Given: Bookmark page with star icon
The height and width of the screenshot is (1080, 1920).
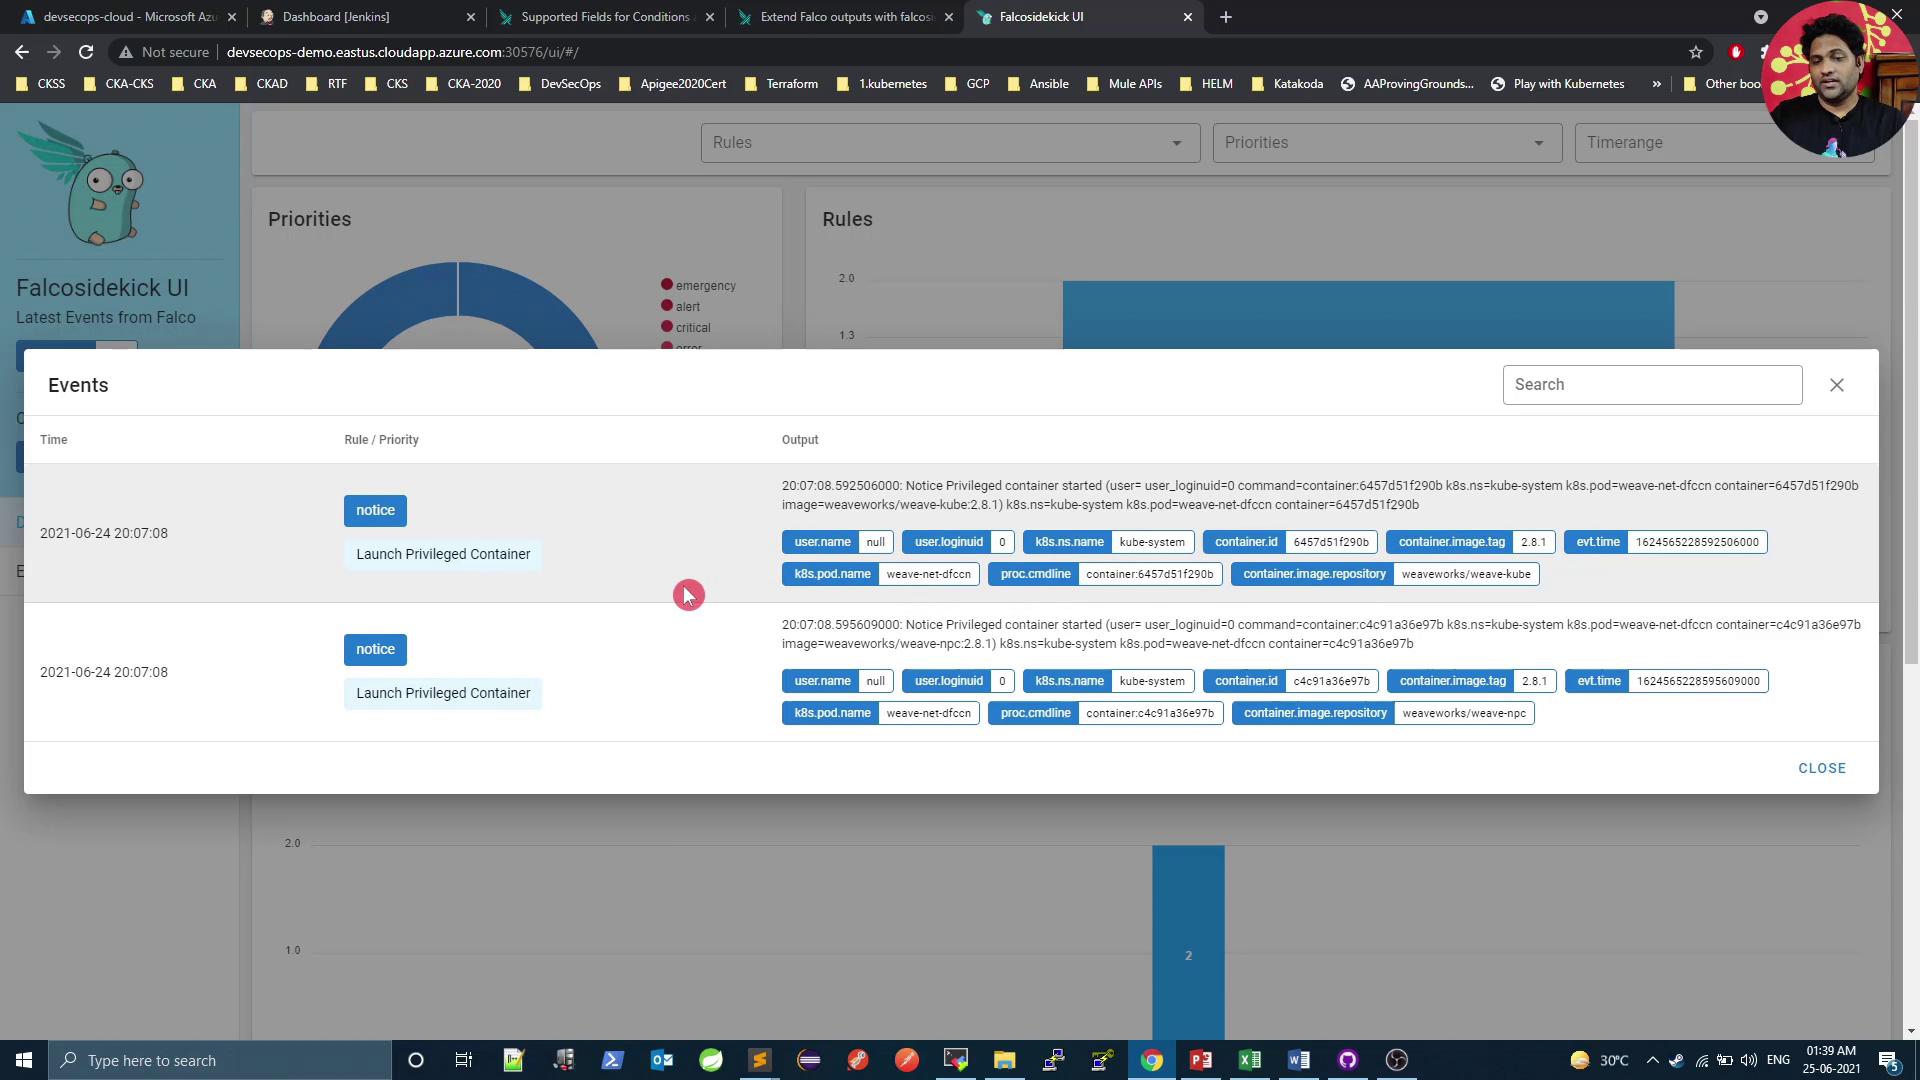Looking at the screenshot, I should point(1696,52).
